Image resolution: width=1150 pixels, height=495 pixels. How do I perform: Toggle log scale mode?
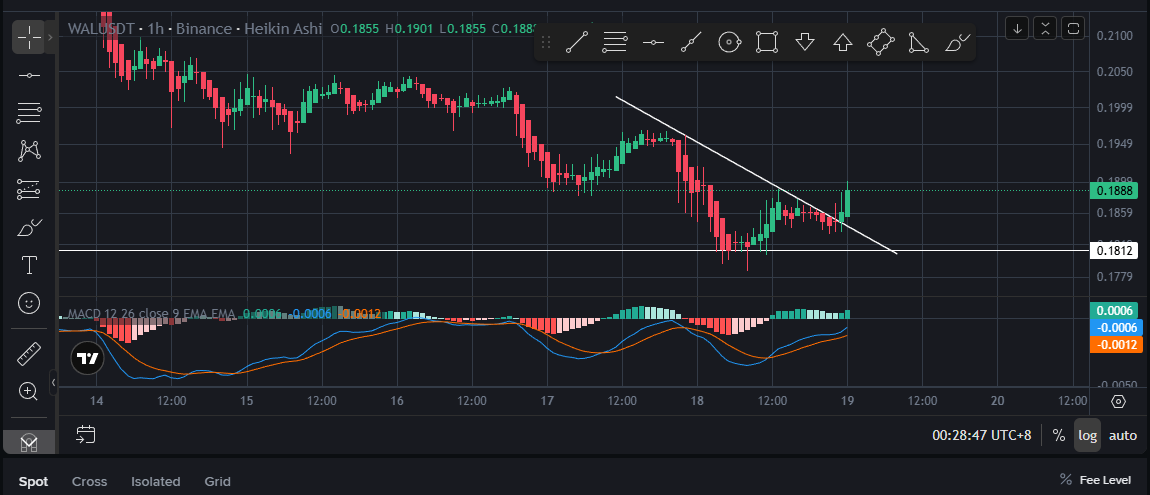1088,435
